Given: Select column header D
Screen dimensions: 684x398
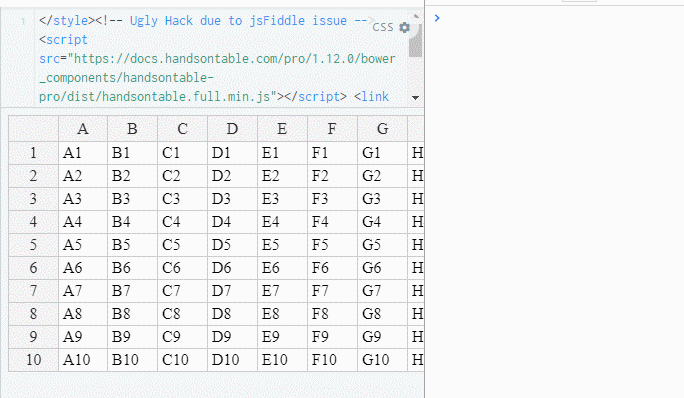Looking at the screenshot, I should click(x=233, y=129).
